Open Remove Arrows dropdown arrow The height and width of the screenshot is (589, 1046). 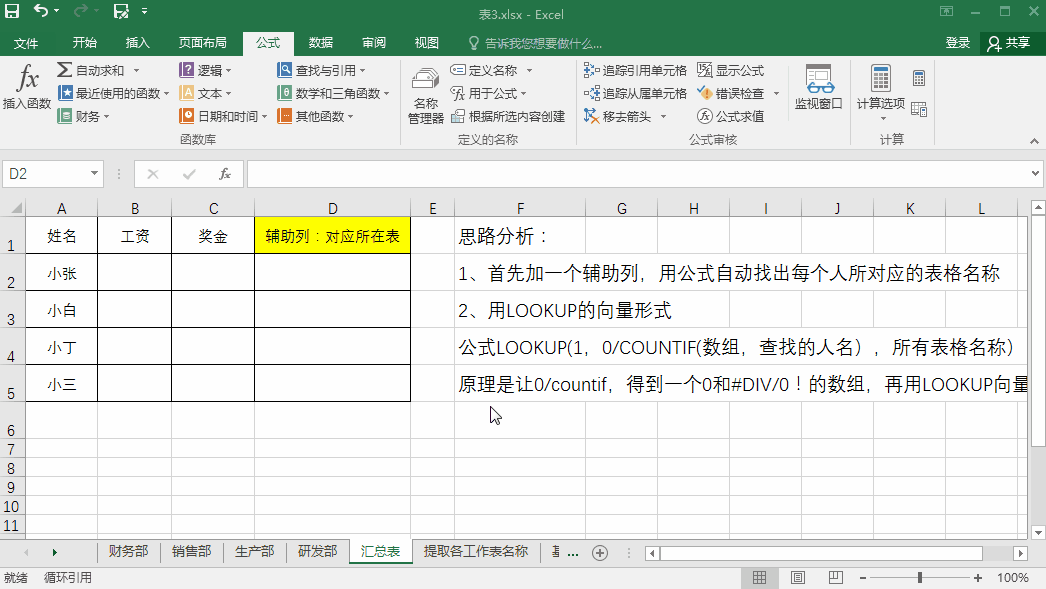(663, 116)
